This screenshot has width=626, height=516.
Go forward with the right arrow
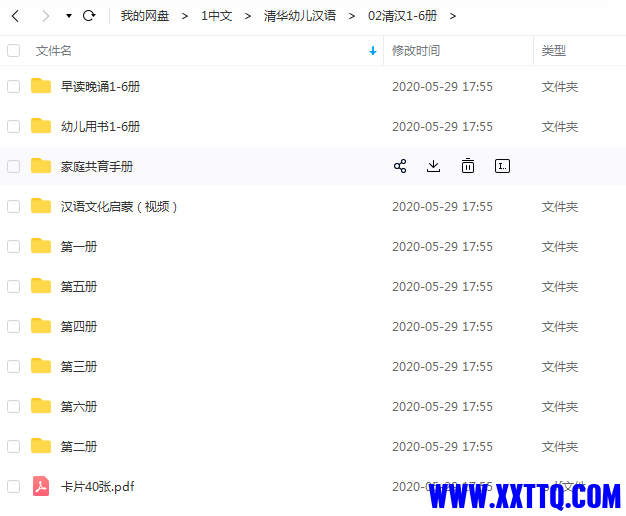(x=46, y=16)
